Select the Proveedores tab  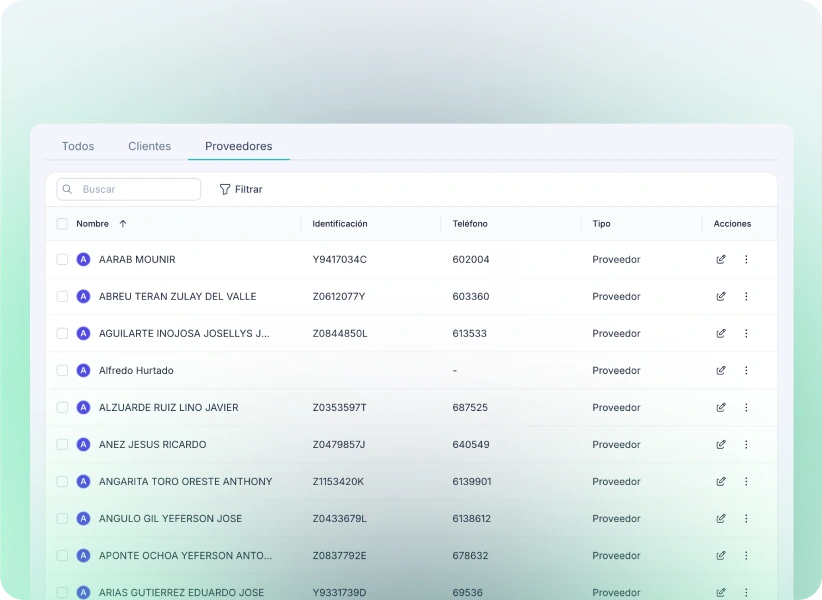[x=238, y=146]
